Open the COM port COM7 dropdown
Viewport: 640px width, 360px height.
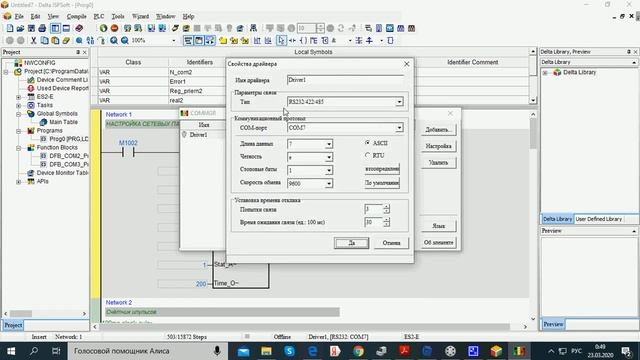399,128
